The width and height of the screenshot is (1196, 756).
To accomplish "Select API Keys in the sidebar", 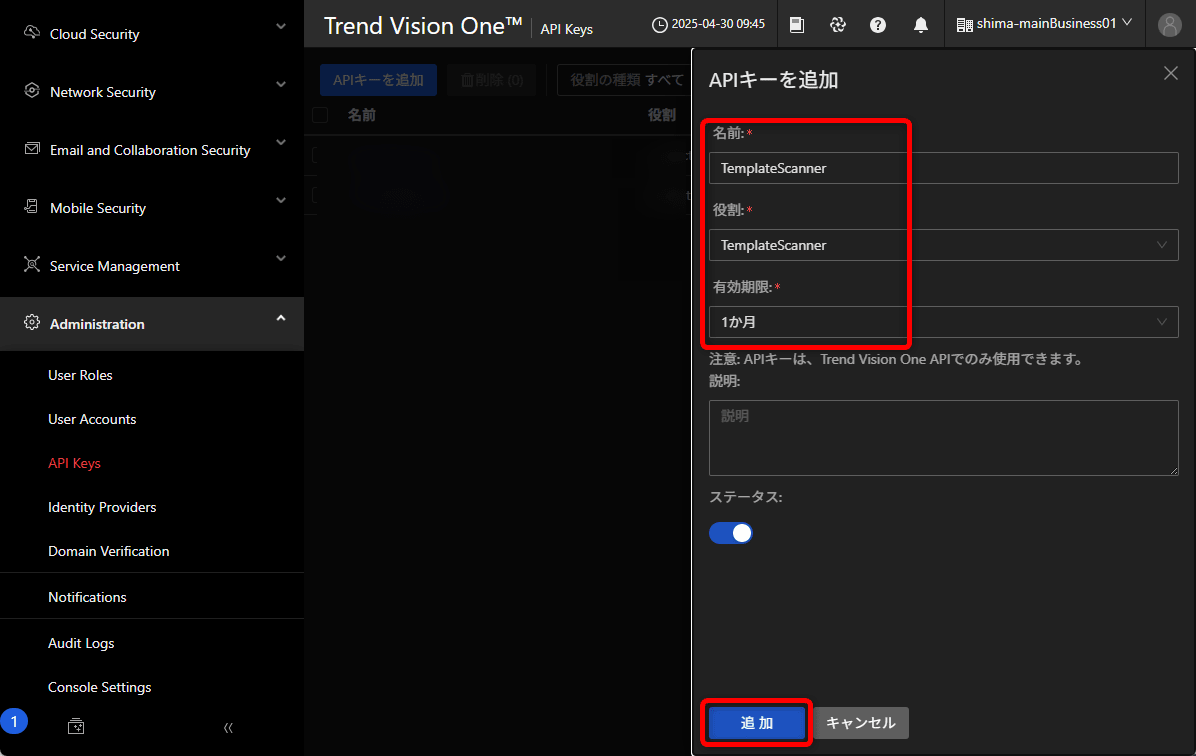I will pos(74,463).
